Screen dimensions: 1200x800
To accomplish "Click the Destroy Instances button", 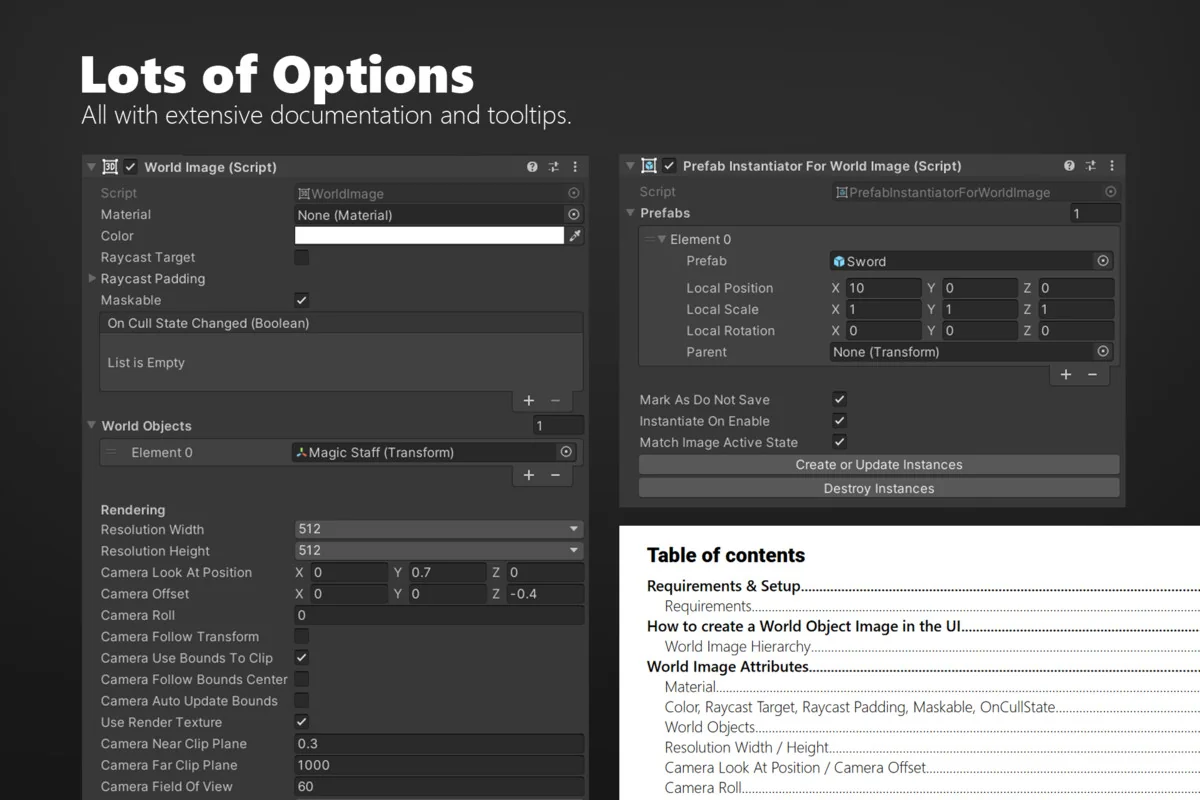I will (878, 488).
